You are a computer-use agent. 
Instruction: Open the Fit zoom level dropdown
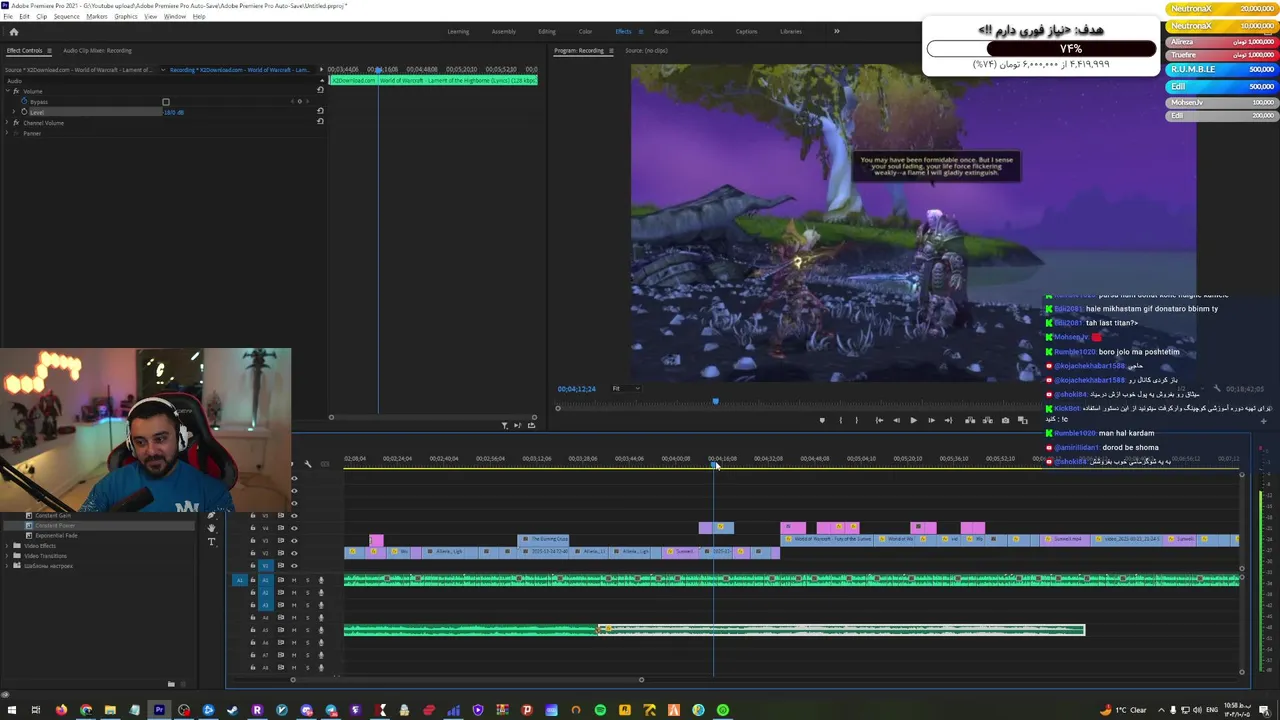click(x=626, y=388)
